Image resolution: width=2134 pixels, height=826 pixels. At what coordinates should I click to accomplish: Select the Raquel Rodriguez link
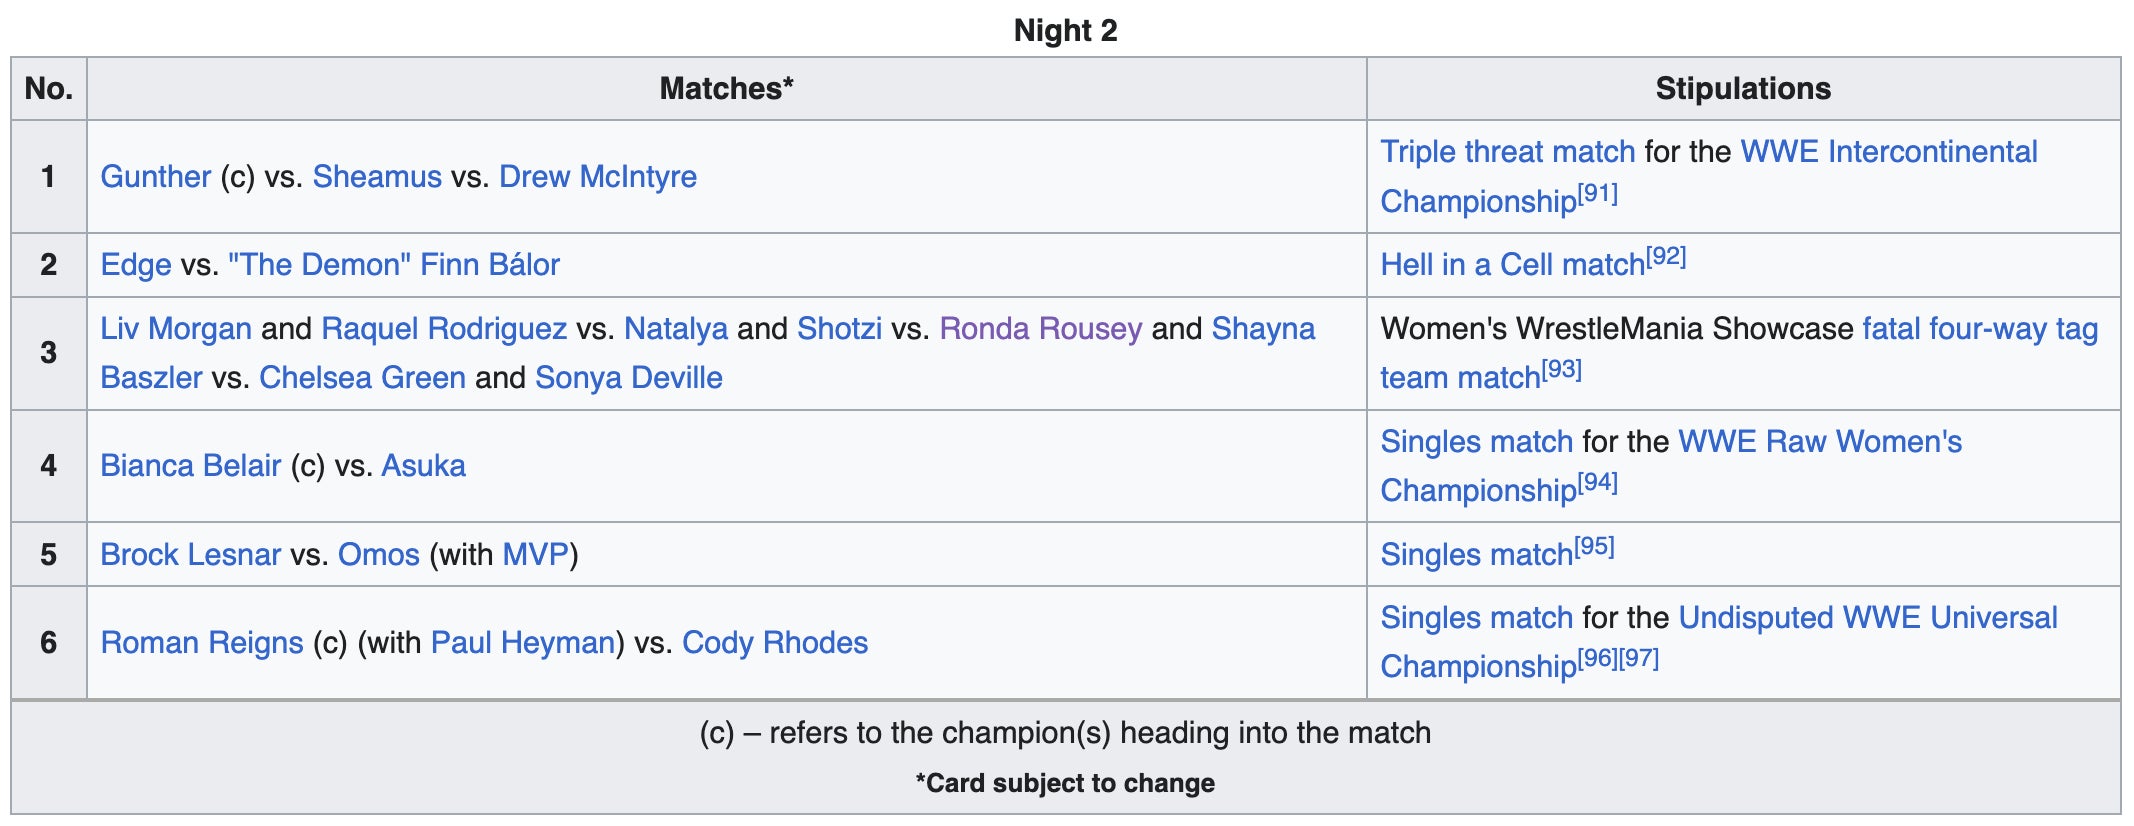[x=444, y=329]
